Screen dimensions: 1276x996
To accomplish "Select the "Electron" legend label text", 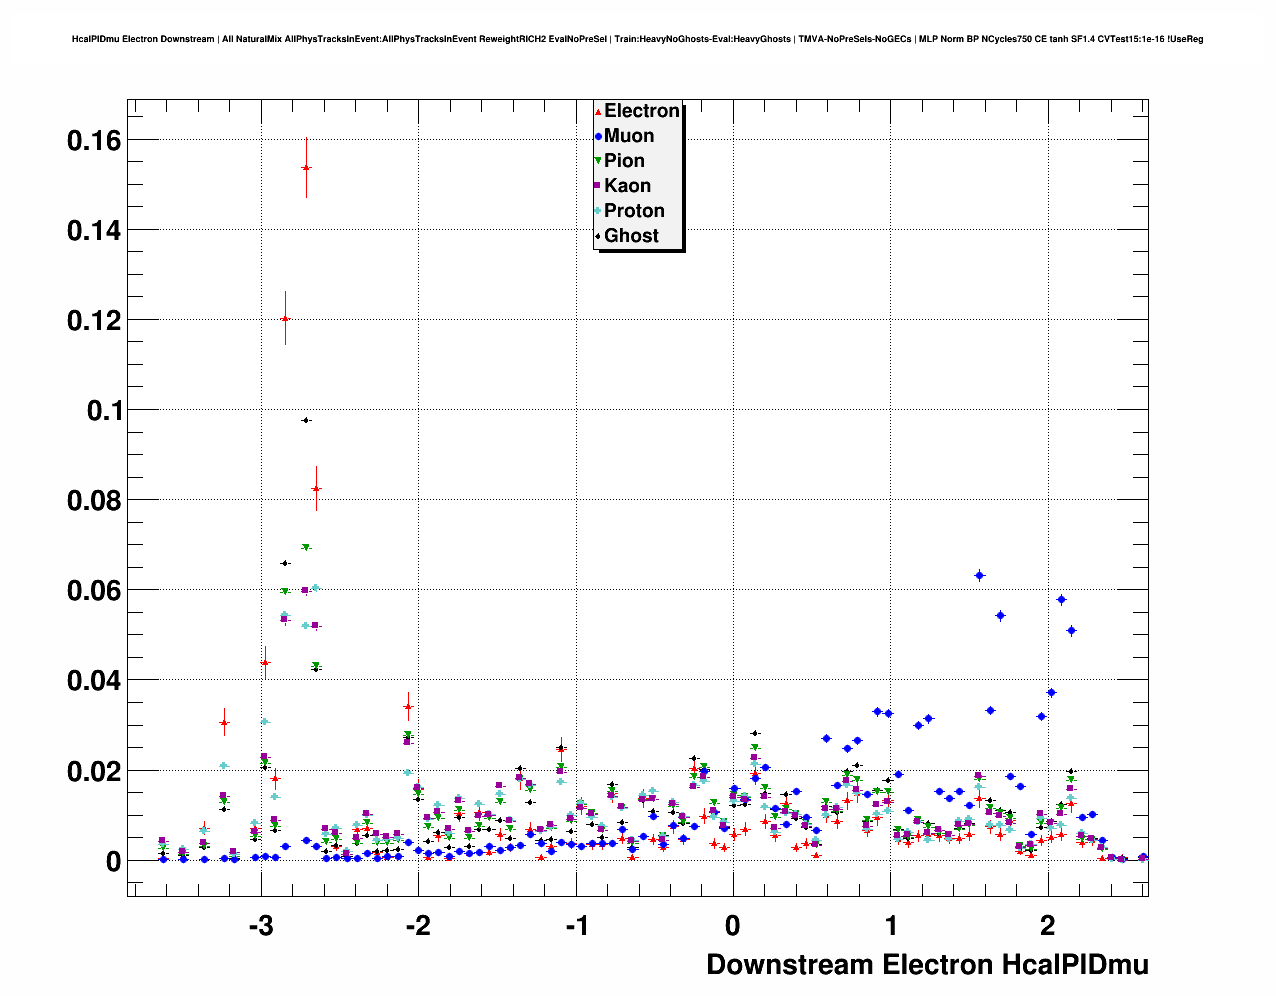I will (642, 111).
